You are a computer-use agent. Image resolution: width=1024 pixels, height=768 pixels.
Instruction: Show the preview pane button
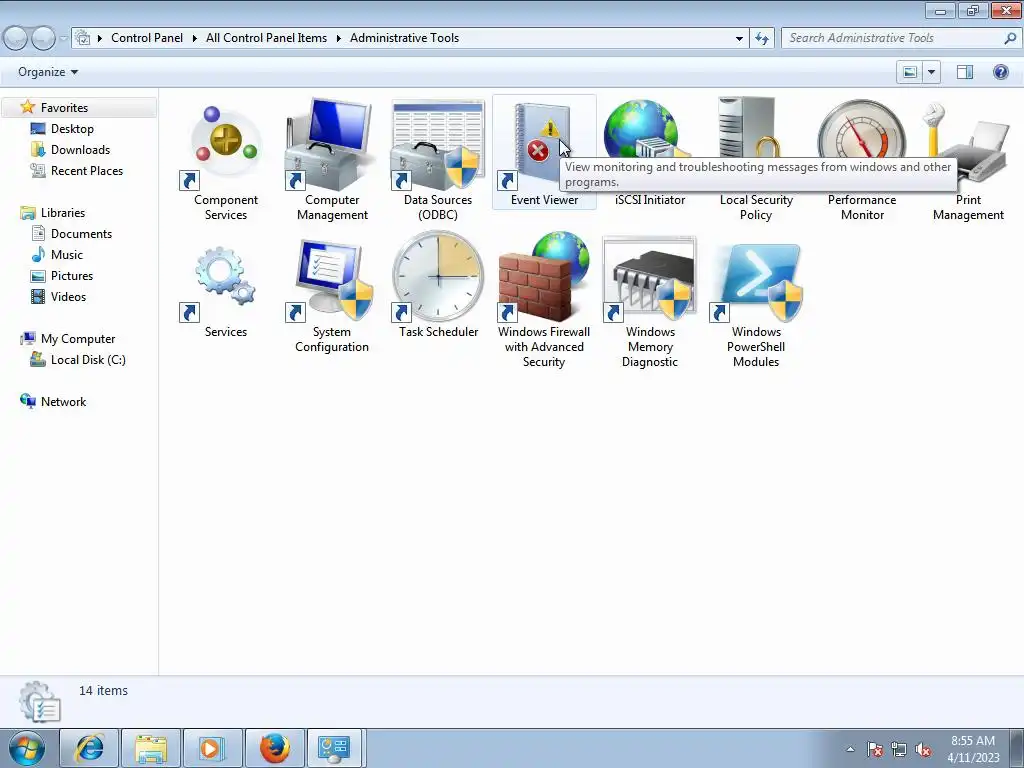click(965, 72)
